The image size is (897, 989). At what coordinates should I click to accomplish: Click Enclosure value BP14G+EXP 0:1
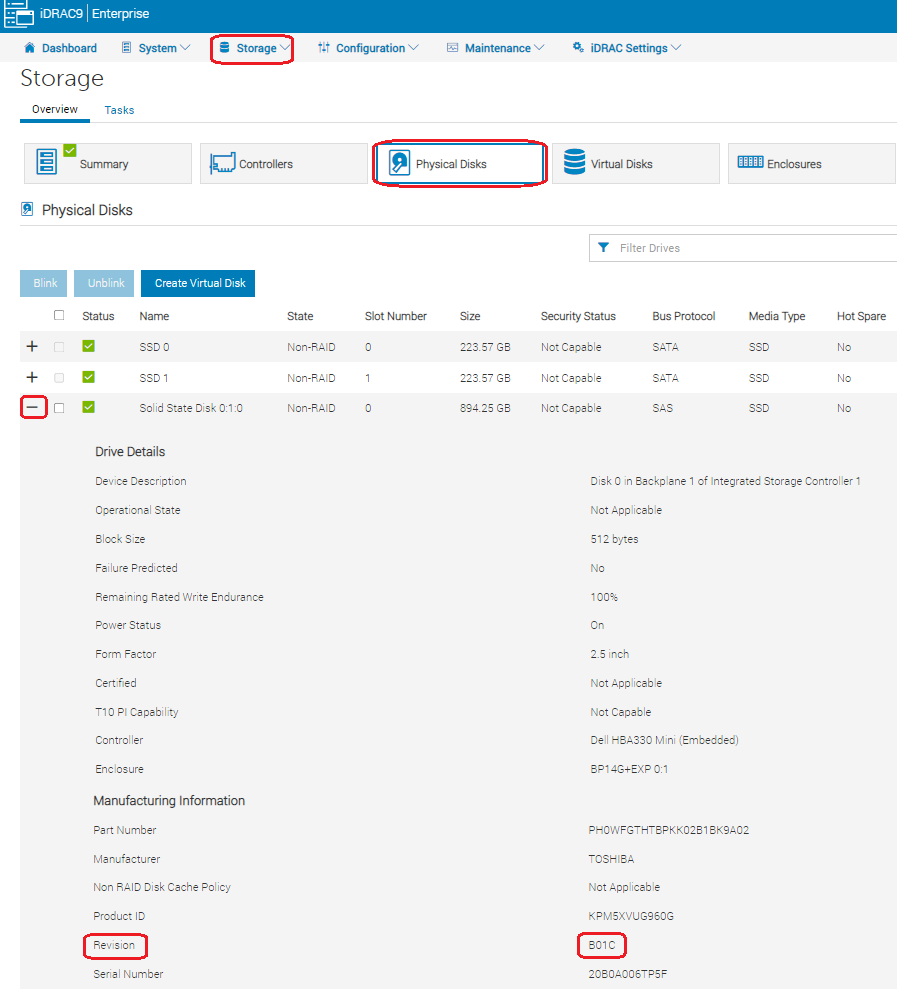tap(629, 769)
